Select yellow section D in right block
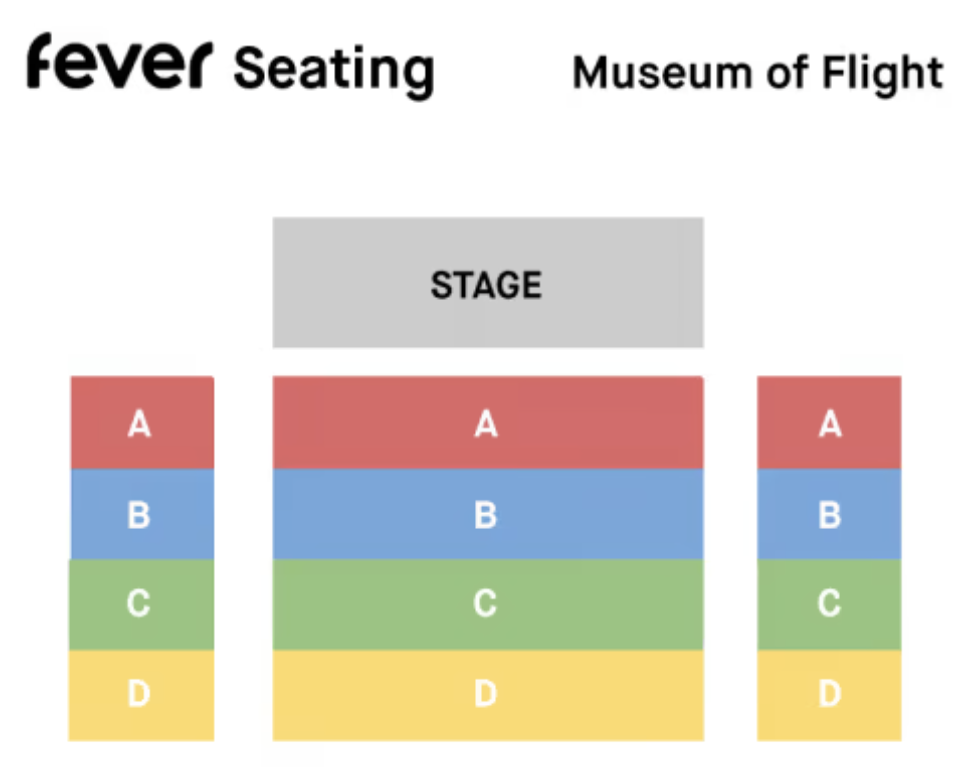The image size is (976, 780). (829, 695)
